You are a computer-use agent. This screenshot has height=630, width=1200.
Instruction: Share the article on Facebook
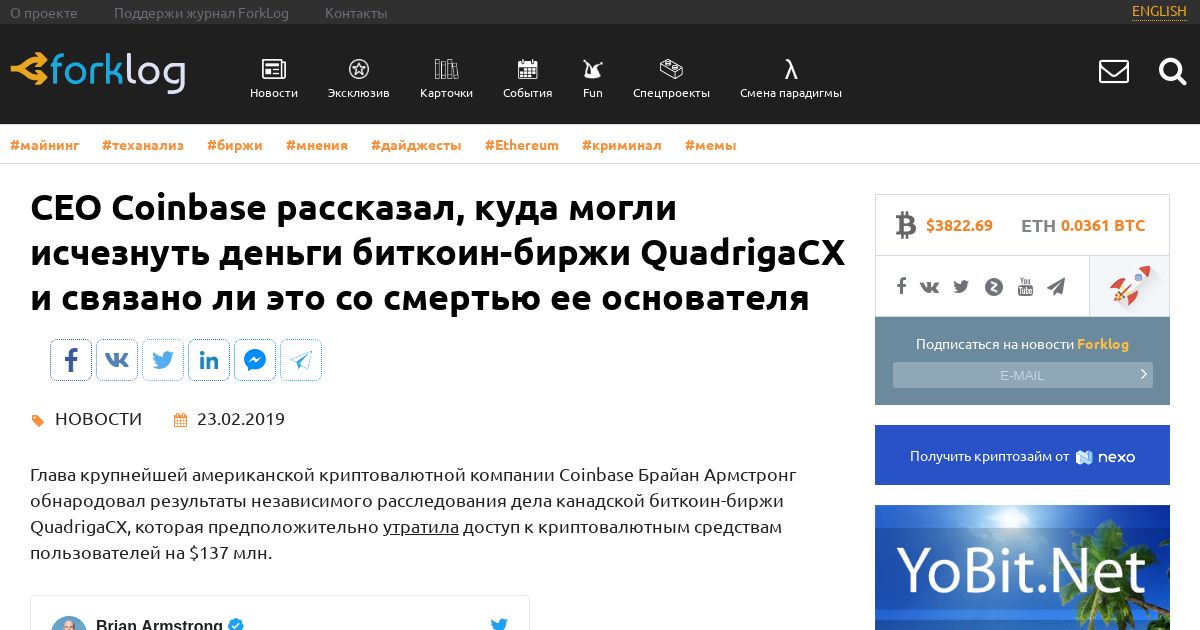(x=71, y=360)
